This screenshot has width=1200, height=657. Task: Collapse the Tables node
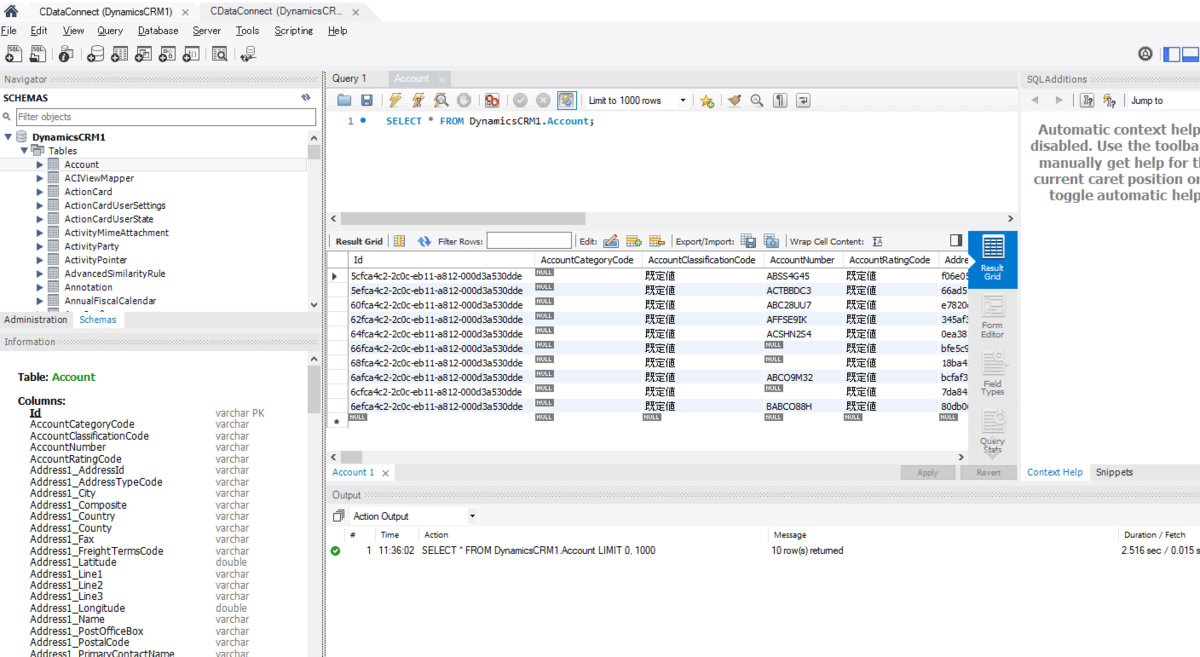(24, 151)
